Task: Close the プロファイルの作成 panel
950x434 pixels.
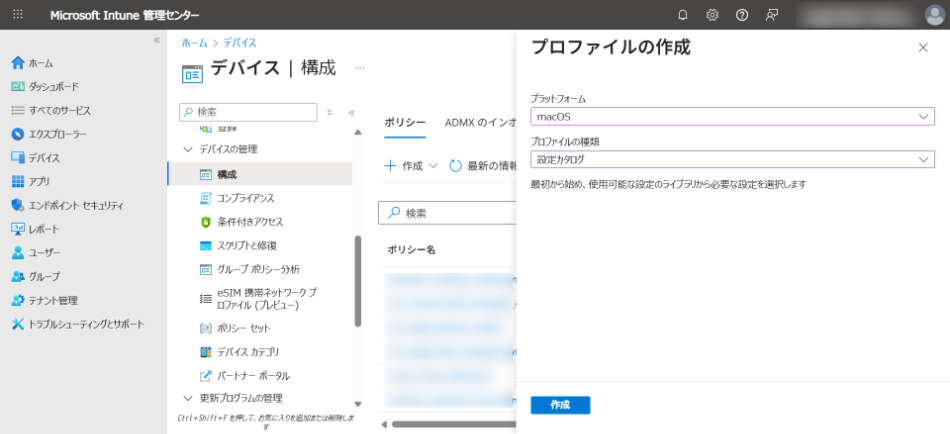Action: pos(922,48)
